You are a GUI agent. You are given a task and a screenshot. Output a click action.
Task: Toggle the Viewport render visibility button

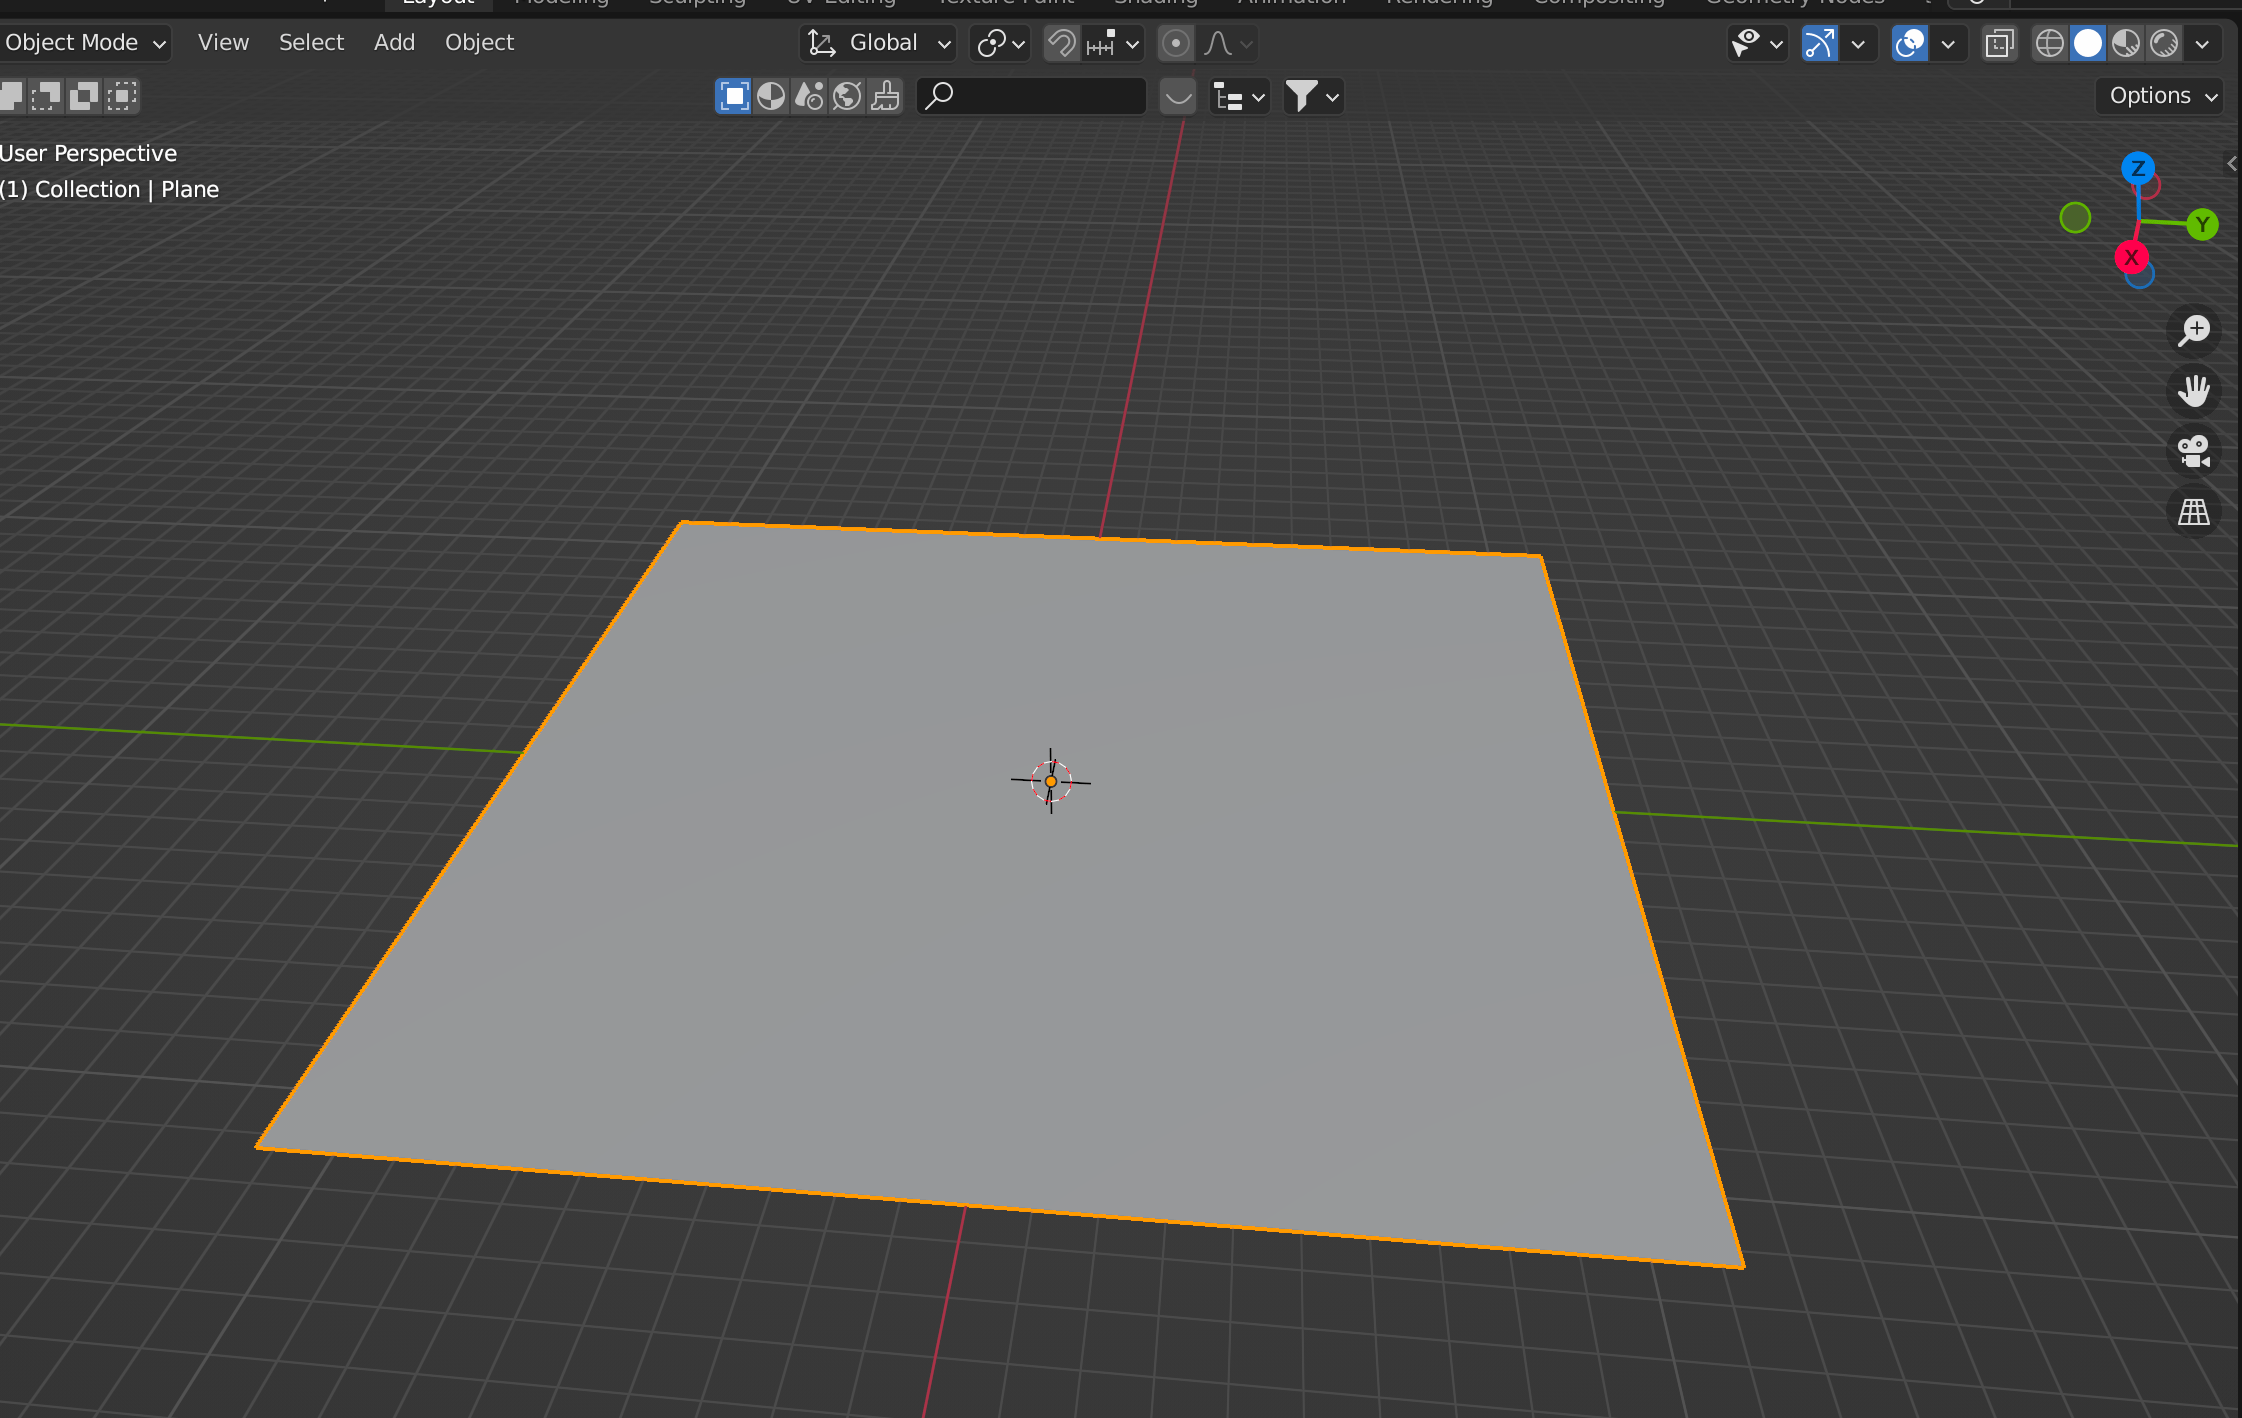pyautogui.click(x=2162, y=44)
